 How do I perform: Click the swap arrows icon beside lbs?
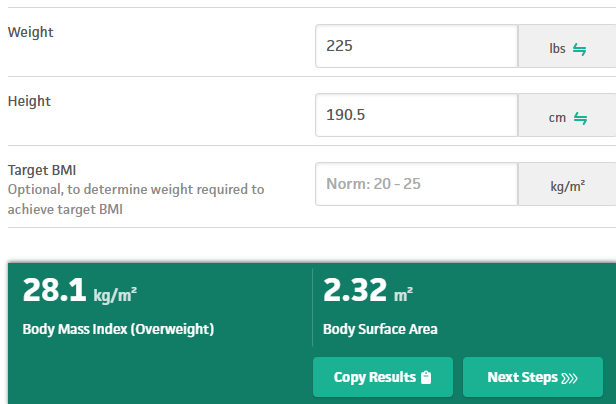[x=580, y=47]
